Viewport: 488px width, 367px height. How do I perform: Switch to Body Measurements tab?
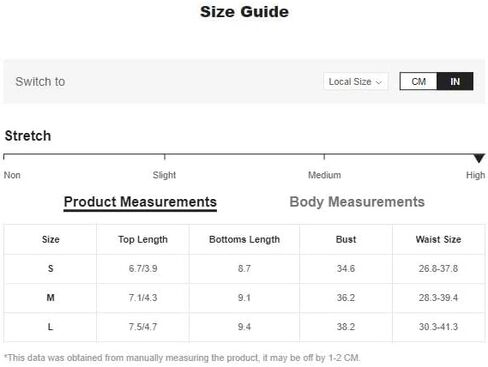point(357,202)
